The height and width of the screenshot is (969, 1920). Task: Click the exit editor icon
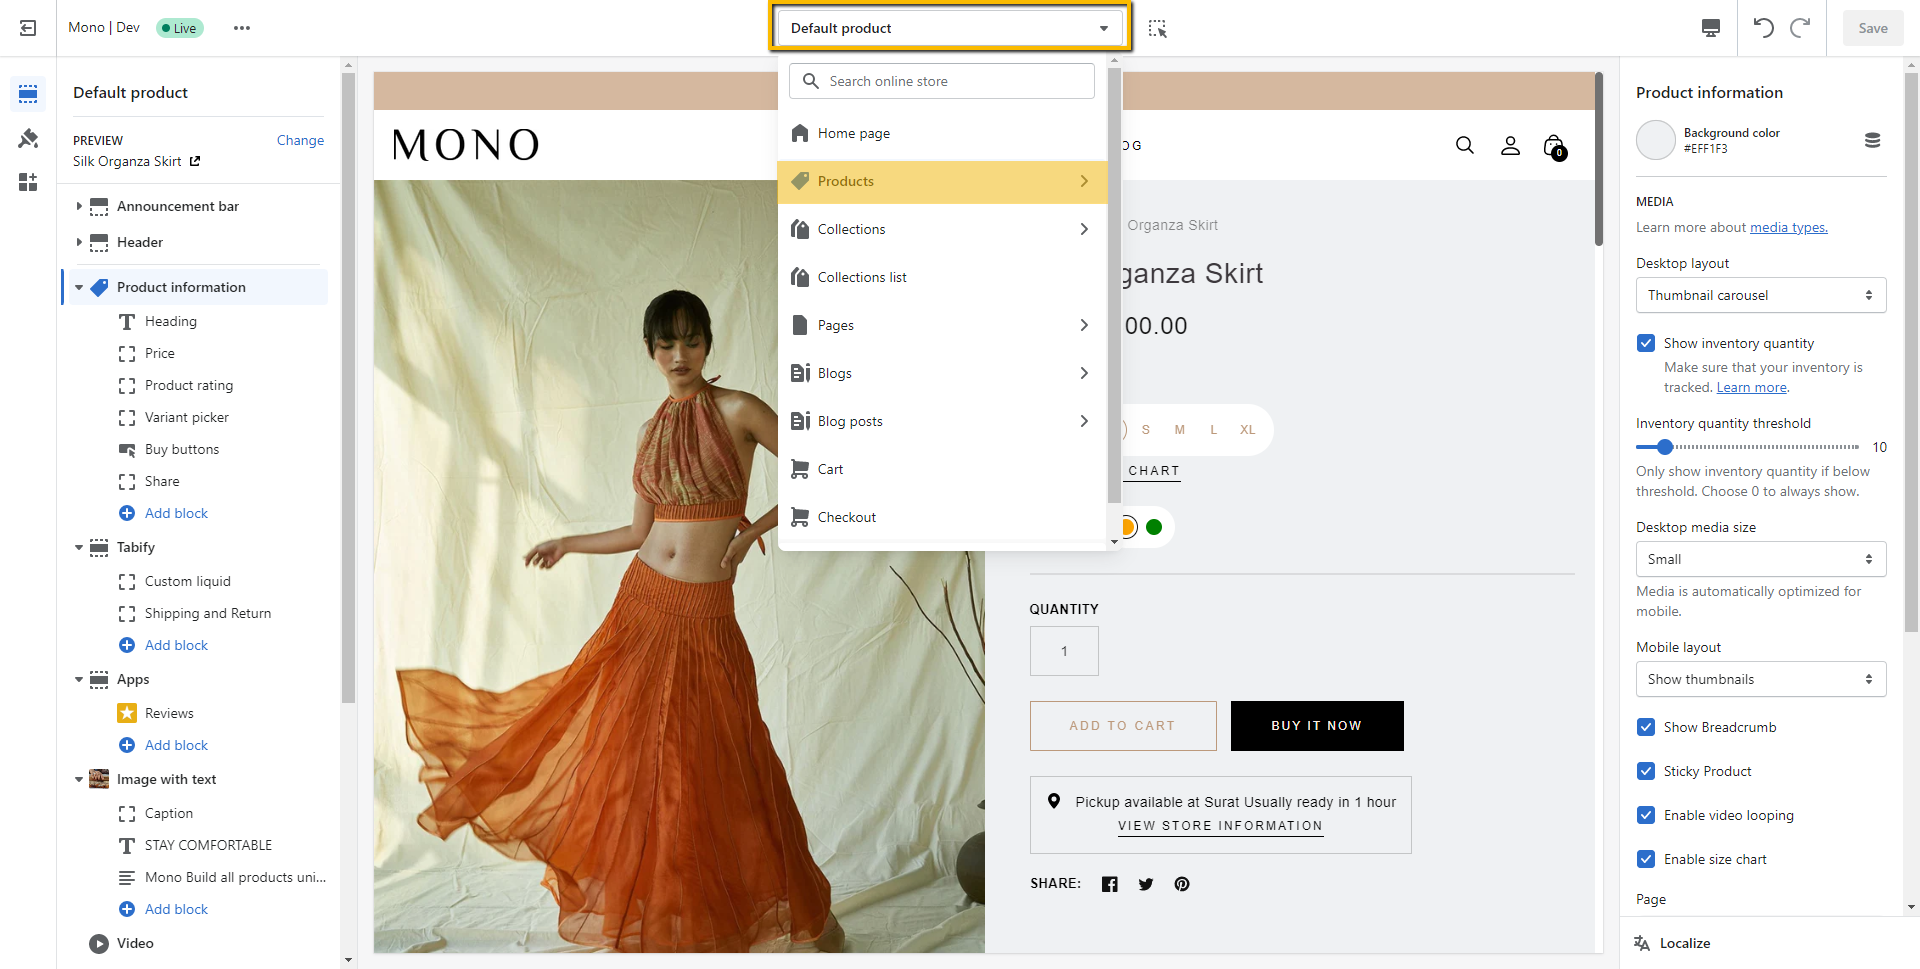(x=28, y=28)
